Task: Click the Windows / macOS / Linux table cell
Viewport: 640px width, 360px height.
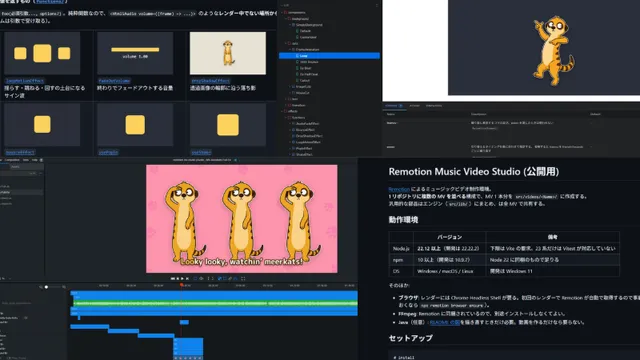Action: (450, 271)
